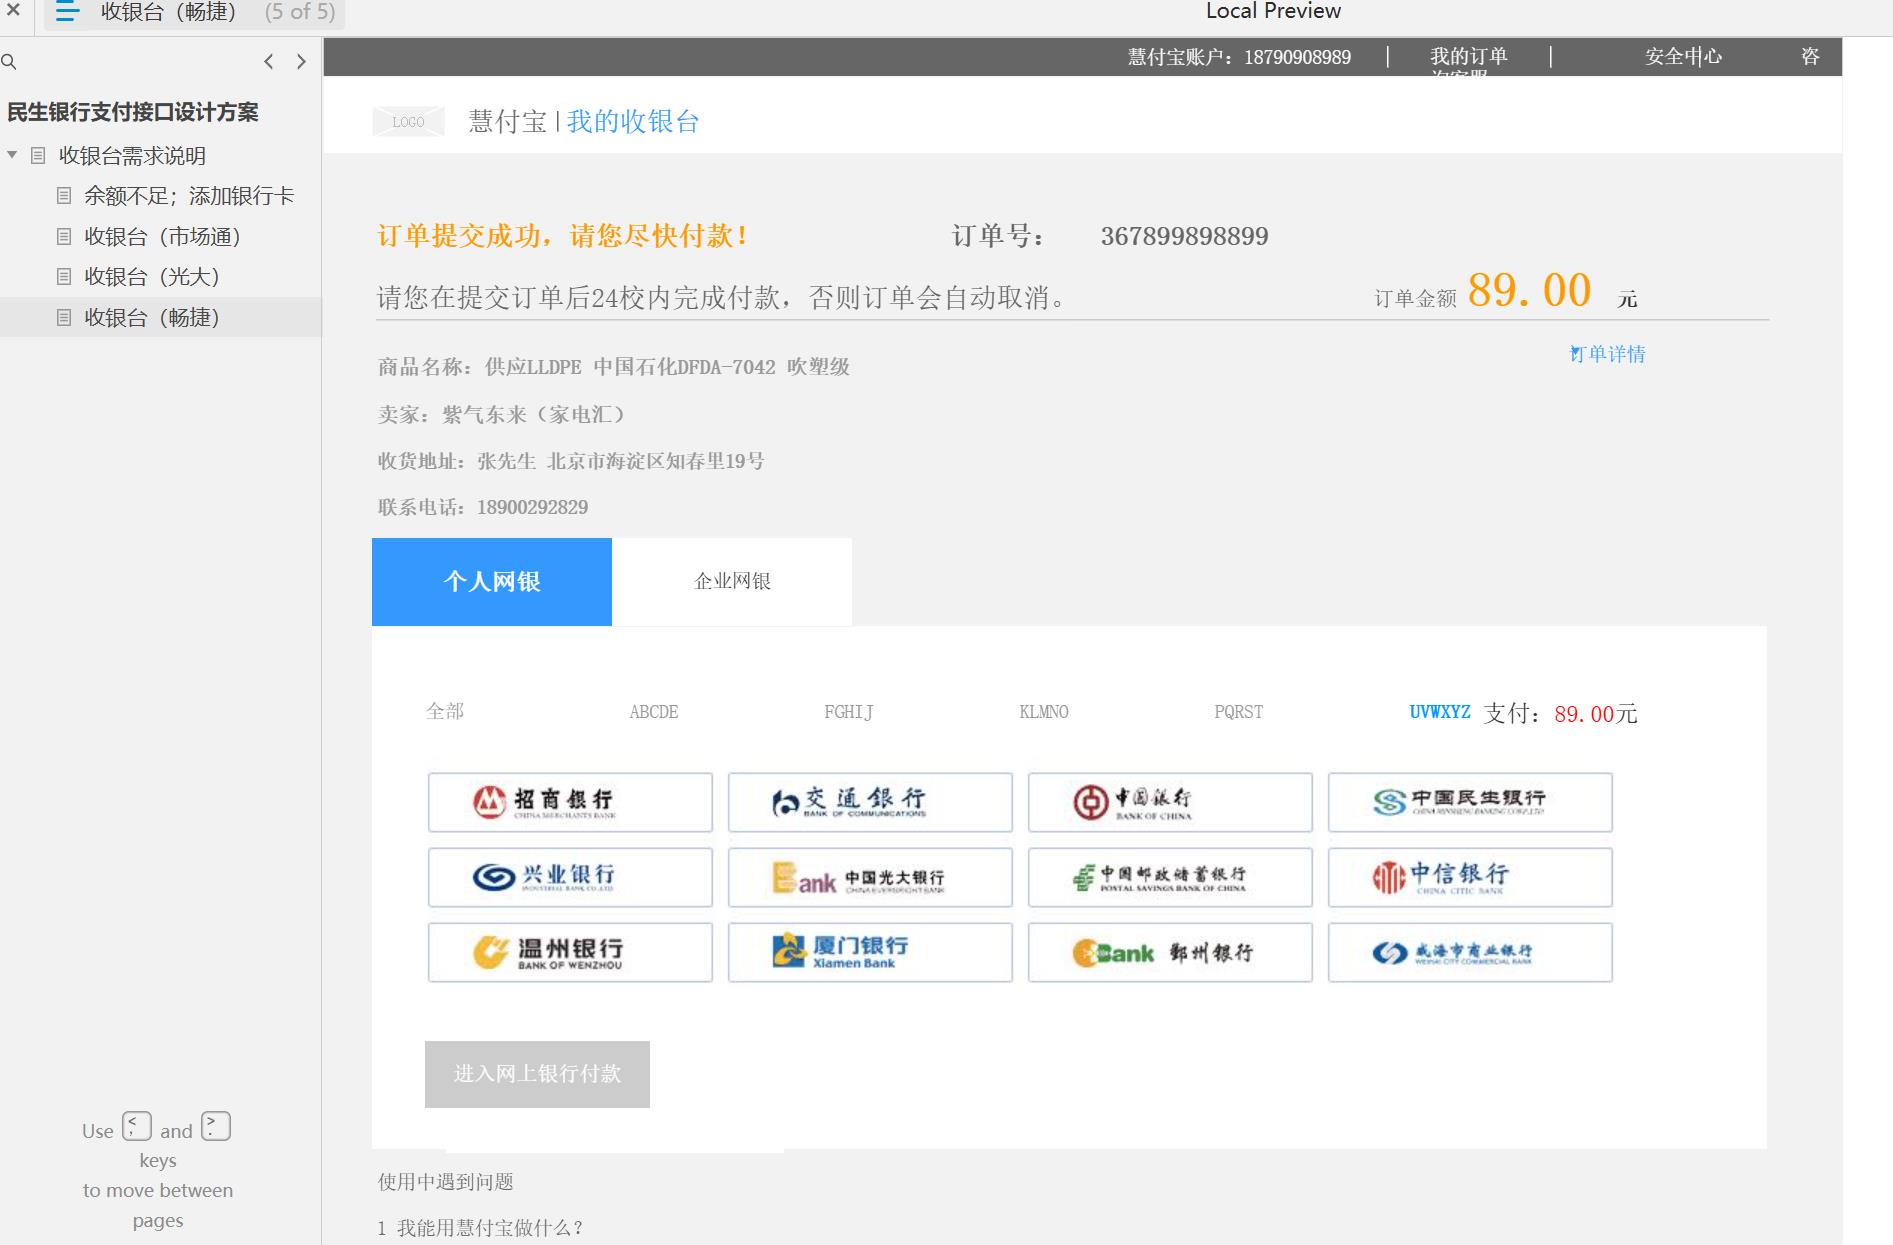1893x1245 pixels.
Task: Select 厦门银行 bank logo
Action: point(870,952)
